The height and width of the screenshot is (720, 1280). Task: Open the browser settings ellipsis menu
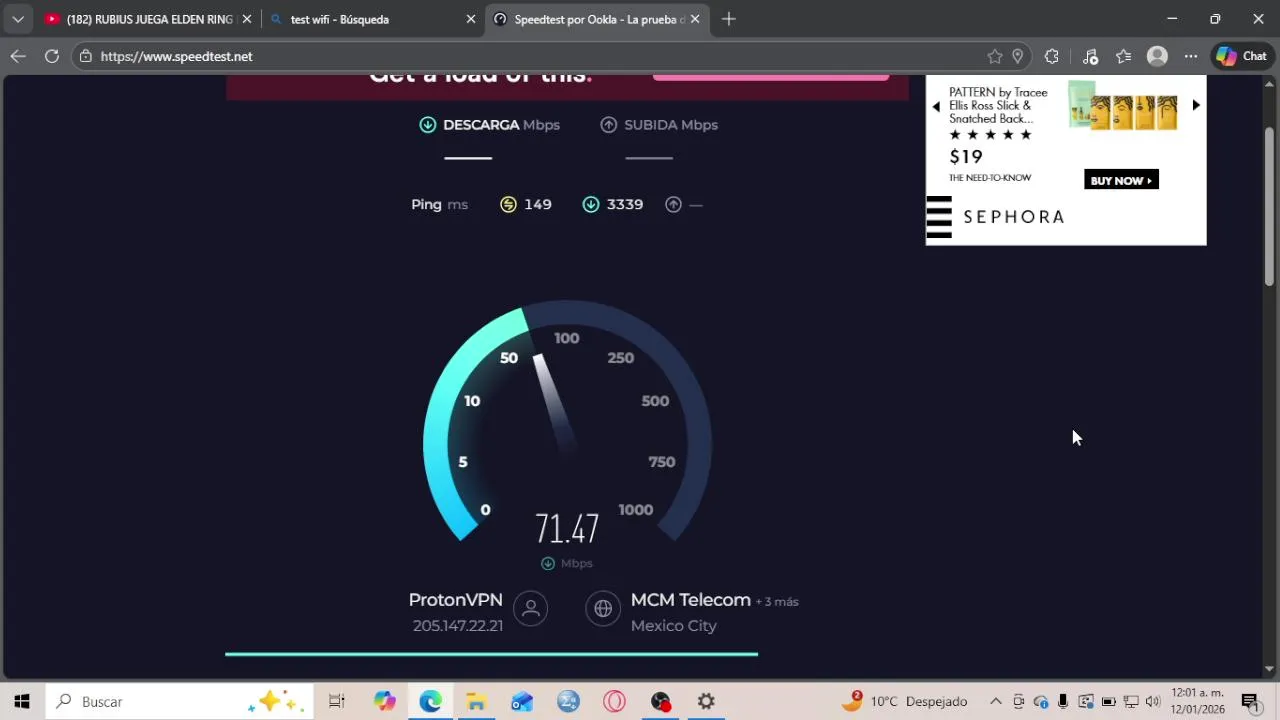coord(1190,56)
